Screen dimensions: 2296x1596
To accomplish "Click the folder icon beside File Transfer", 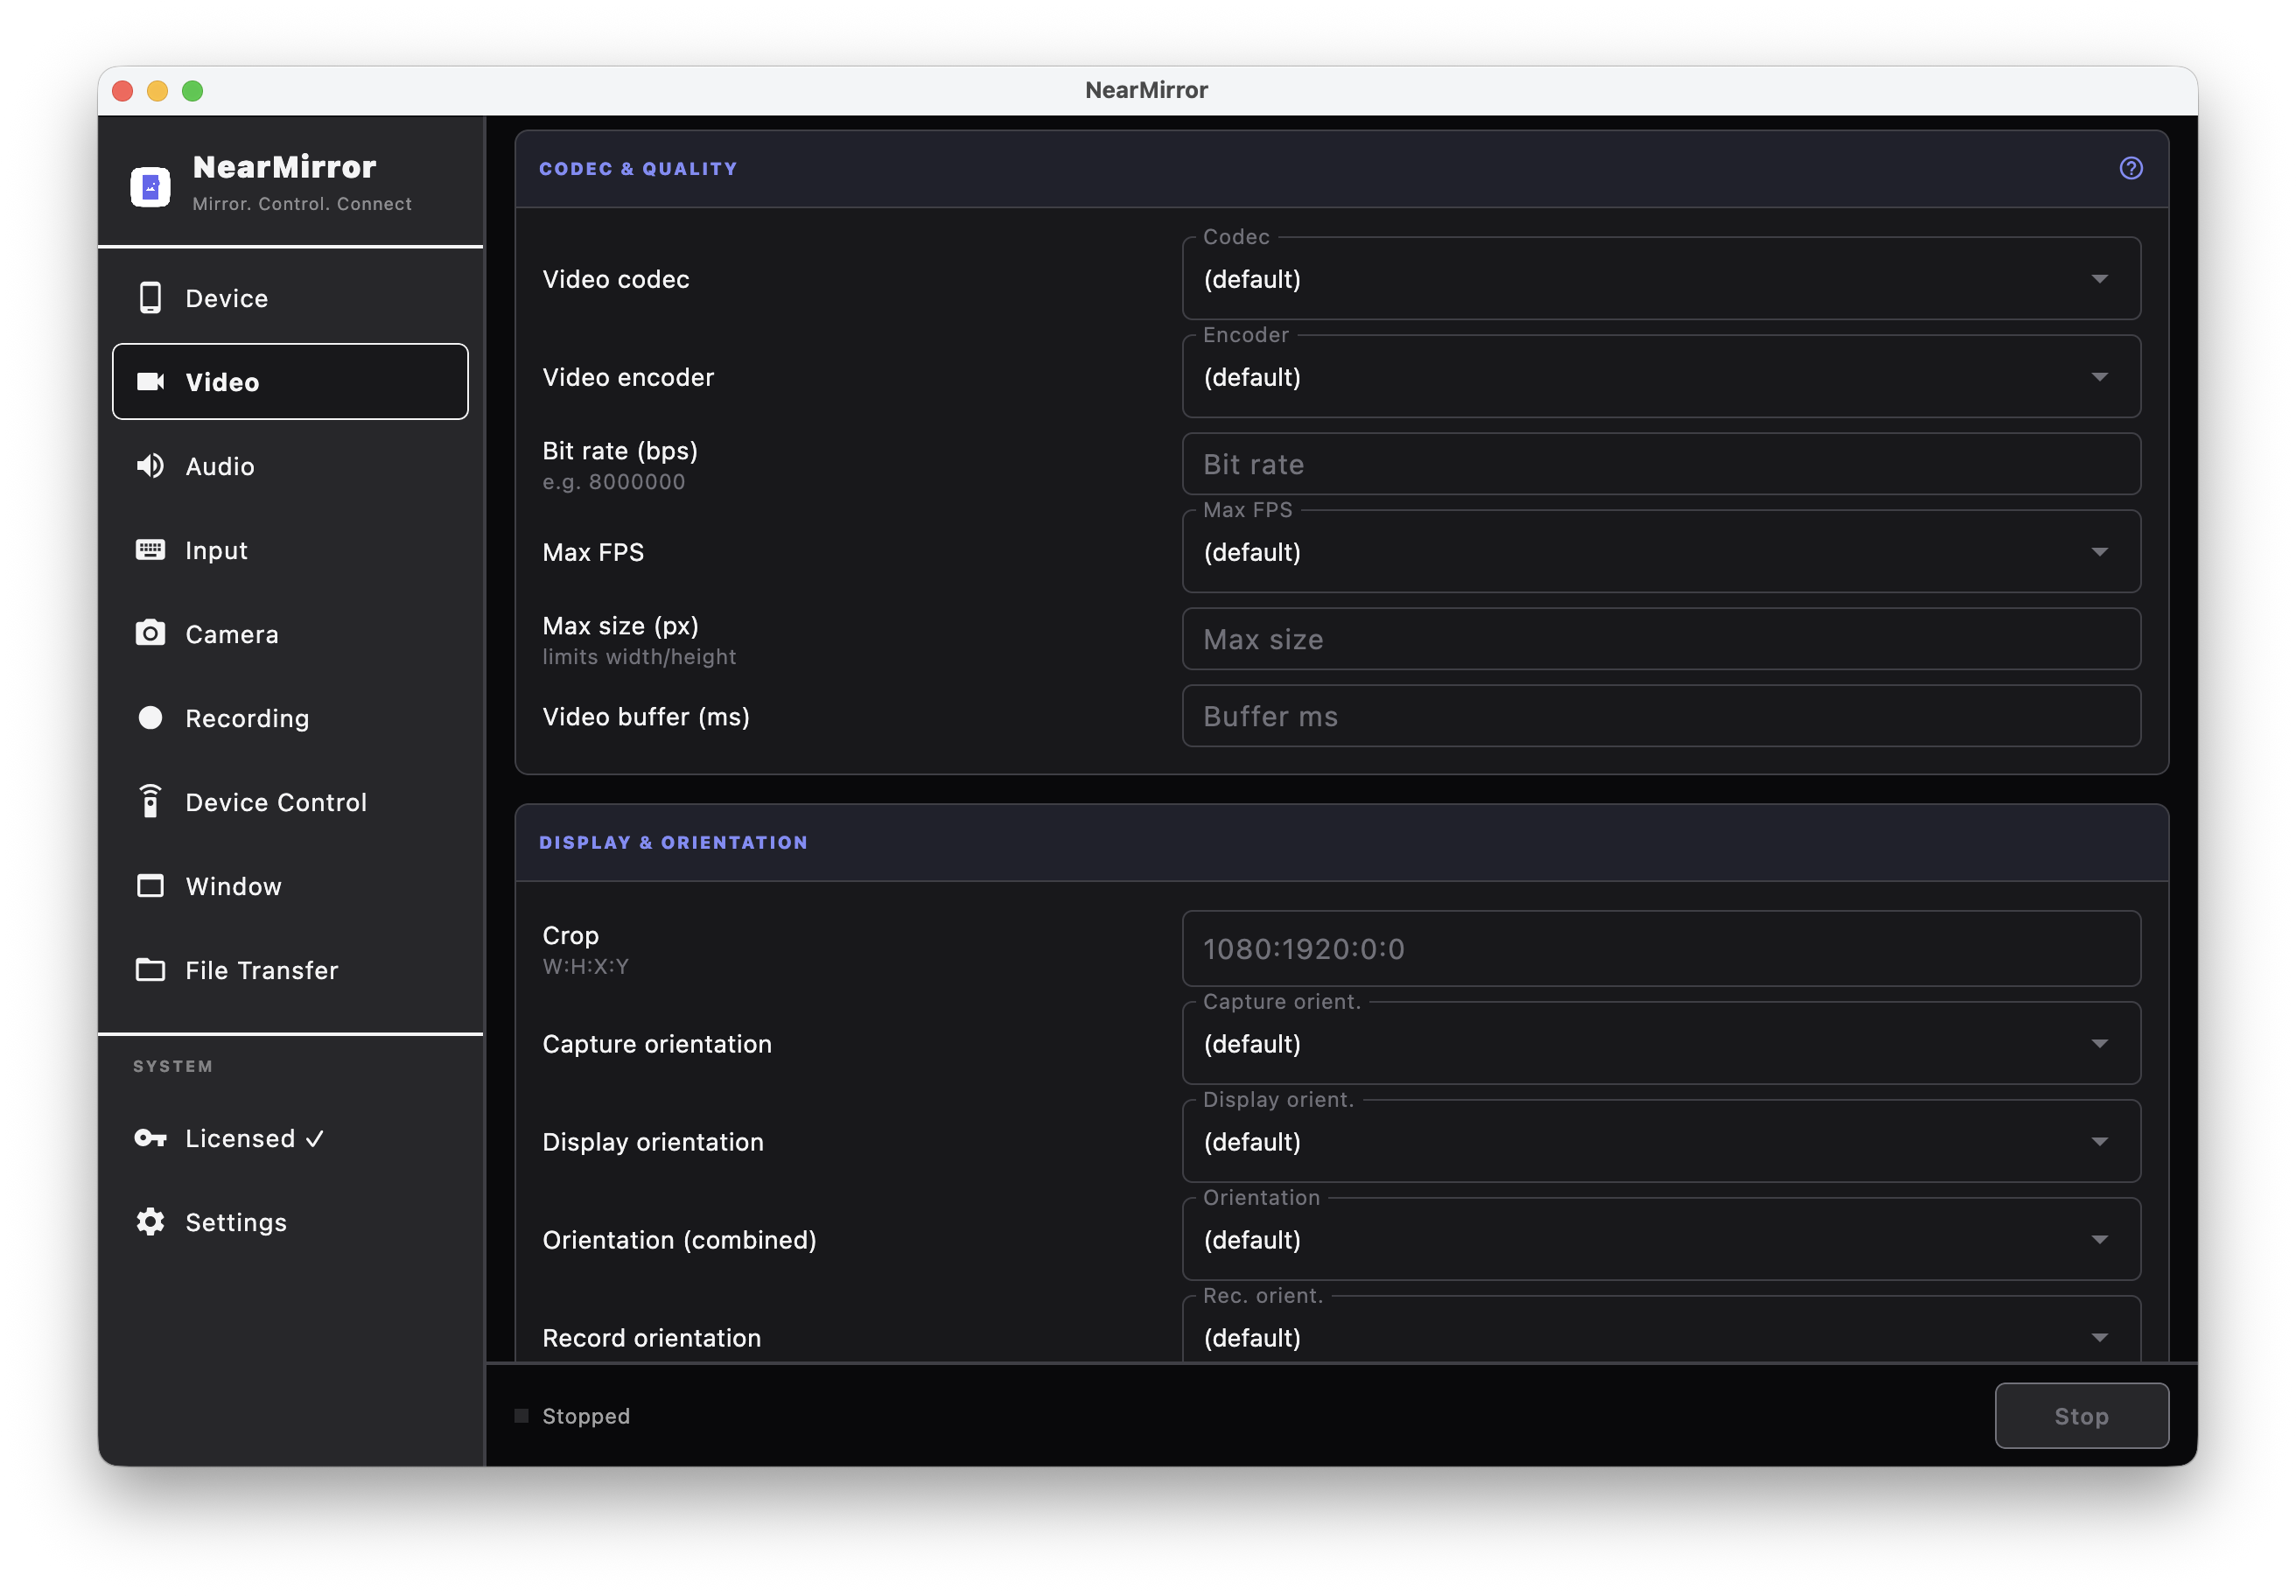I will 150,969.
